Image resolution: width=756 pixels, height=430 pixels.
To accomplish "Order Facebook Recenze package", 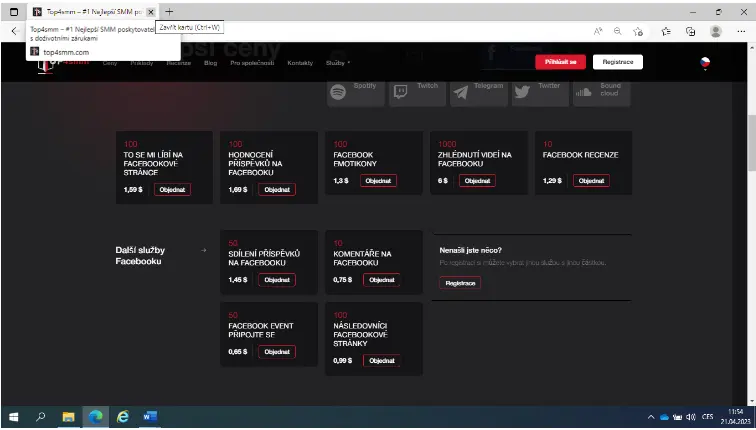I will tap(591, 181).
